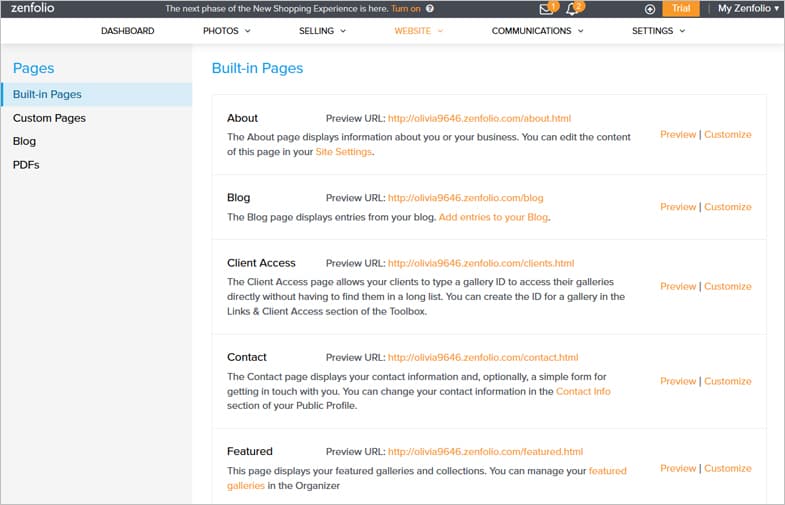Click the Pages sidebar heading
This screenshot has width=785, height=505.
tap(34, 69)
